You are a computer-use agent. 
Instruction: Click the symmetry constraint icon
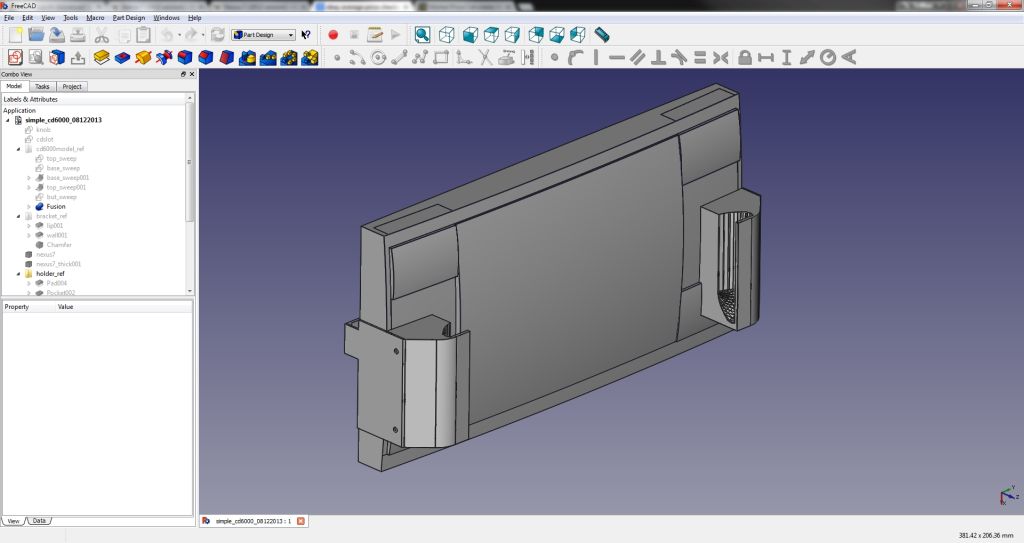(720, 58)
